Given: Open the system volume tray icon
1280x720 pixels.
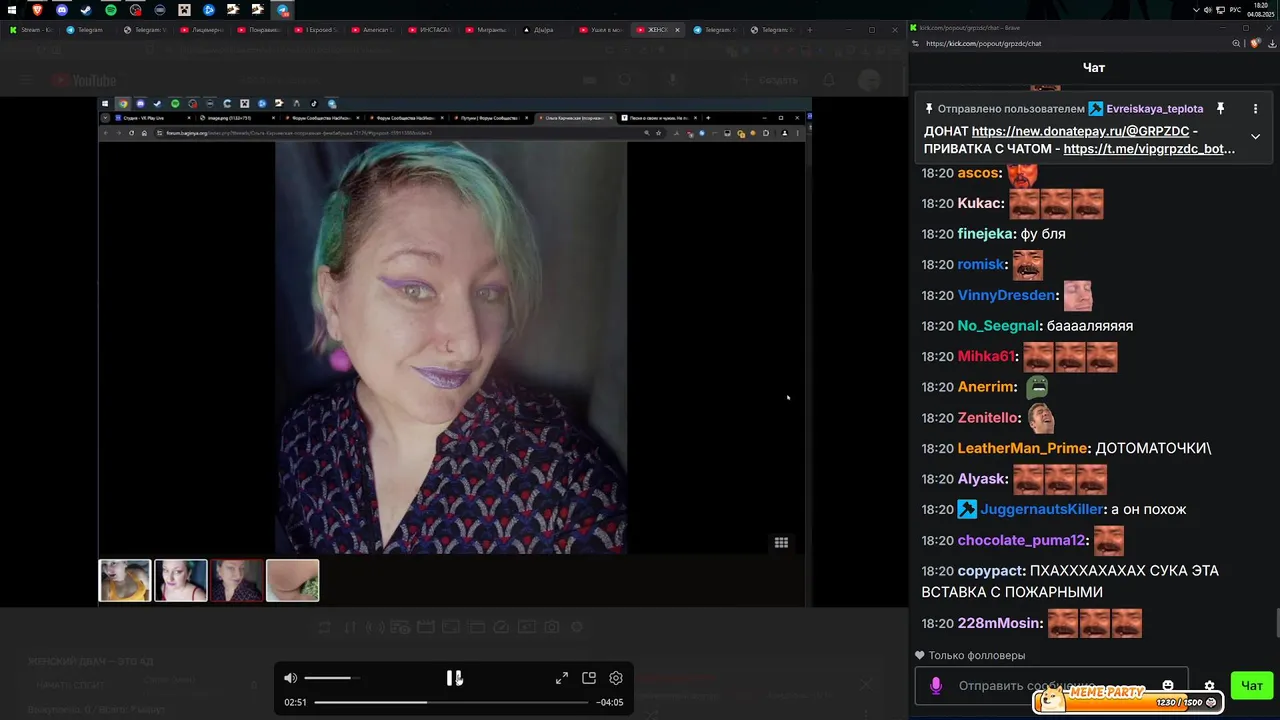Looking at the screenshot, I should tap(1209, 10).
